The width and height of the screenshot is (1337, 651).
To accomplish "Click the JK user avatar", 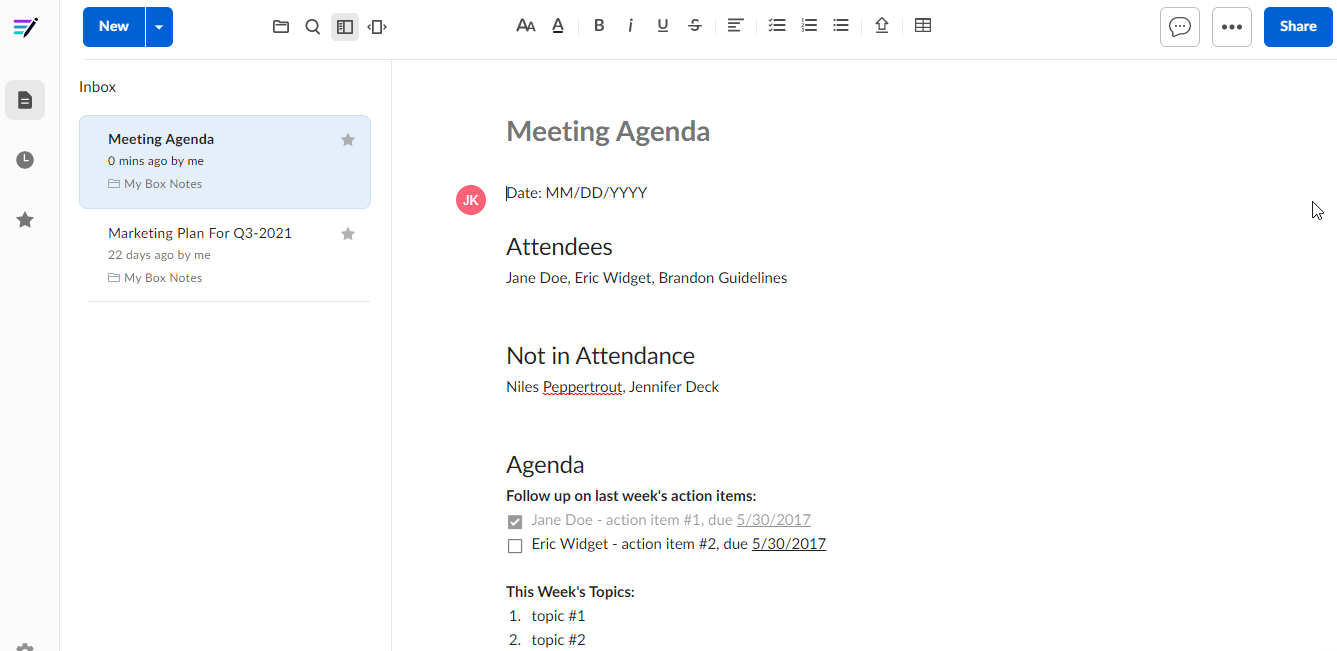I will point(471,200).
